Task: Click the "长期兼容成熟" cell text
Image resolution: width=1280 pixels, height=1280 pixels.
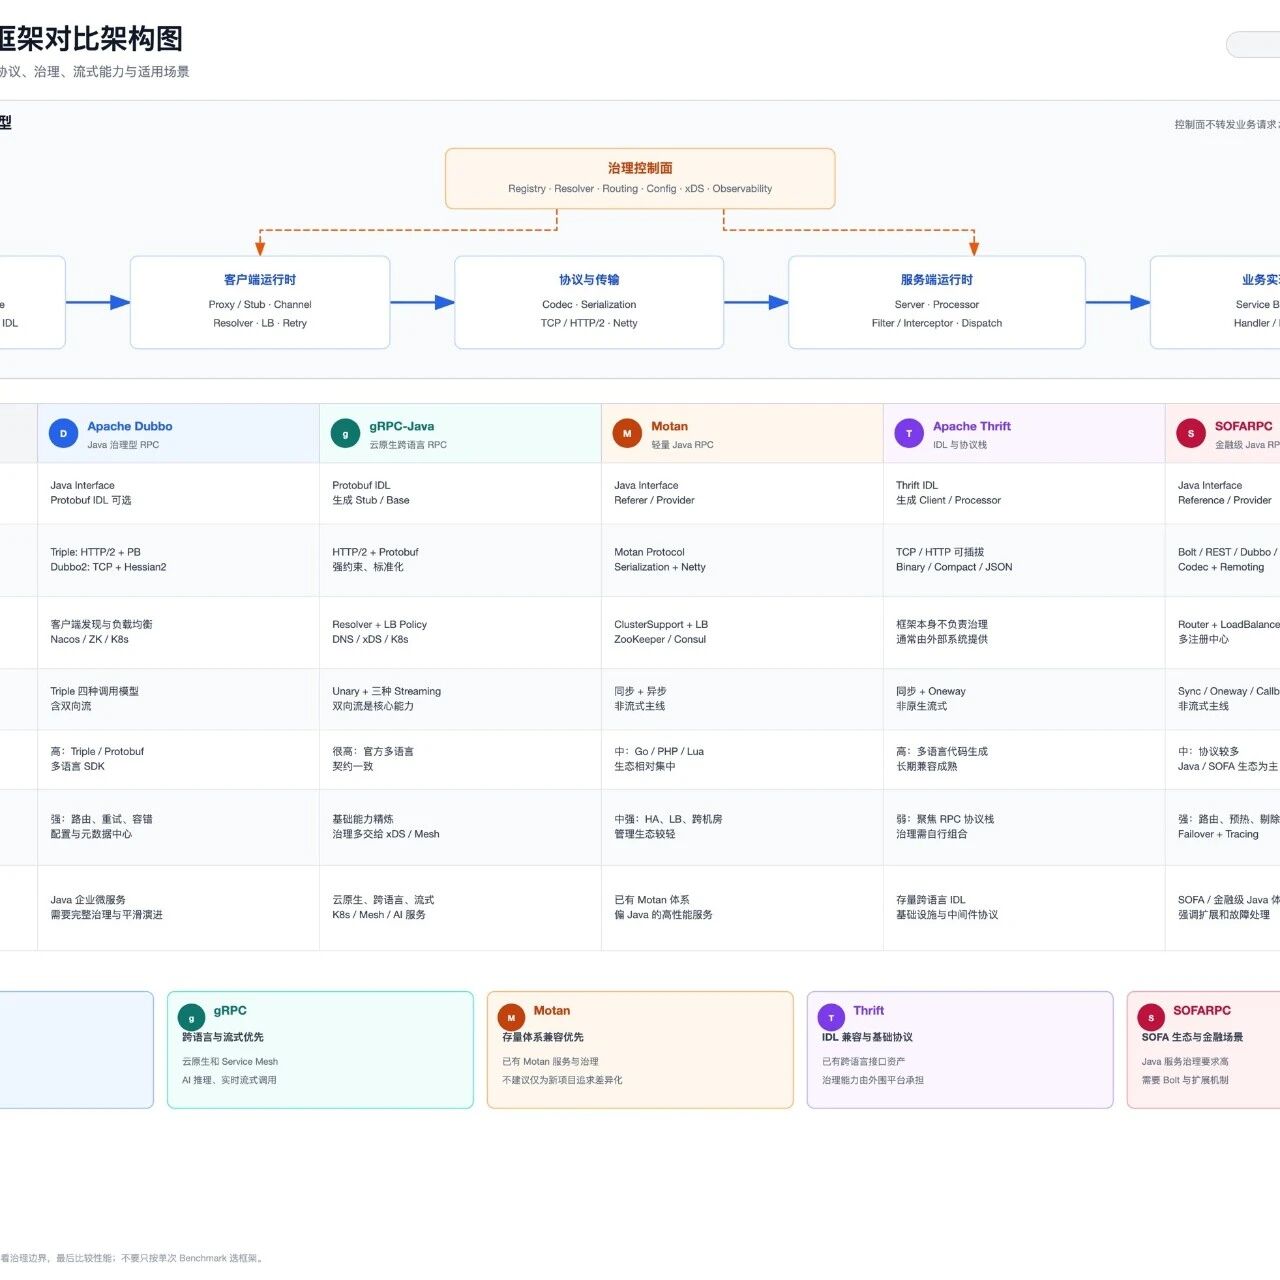Action: [x=927, y=767]
